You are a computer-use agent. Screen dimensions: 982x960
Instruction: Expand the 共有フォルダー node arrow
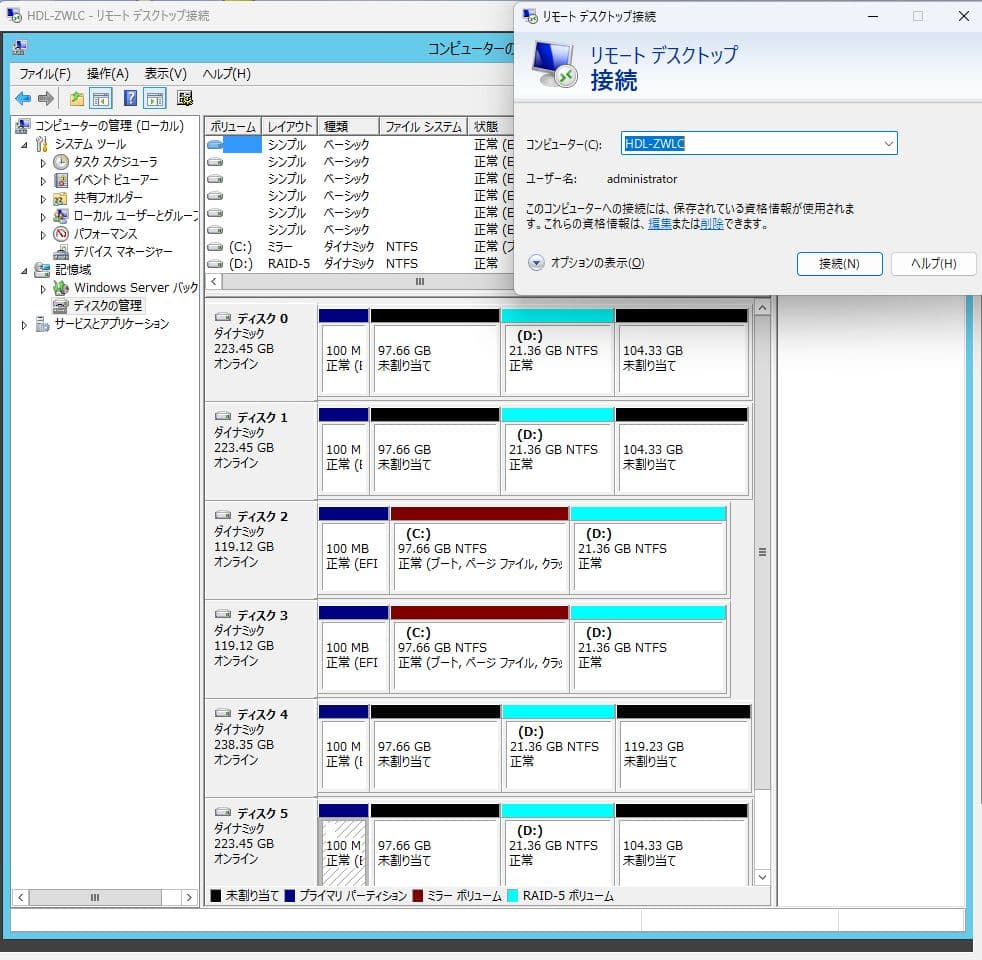(43, 199)
